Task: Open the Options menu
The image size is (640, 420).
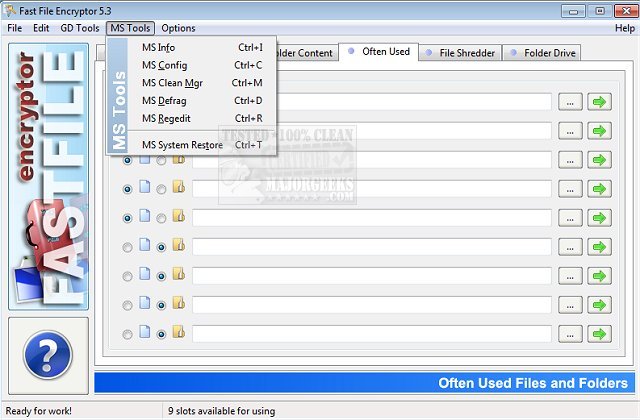Action: [x=178, y=28]
